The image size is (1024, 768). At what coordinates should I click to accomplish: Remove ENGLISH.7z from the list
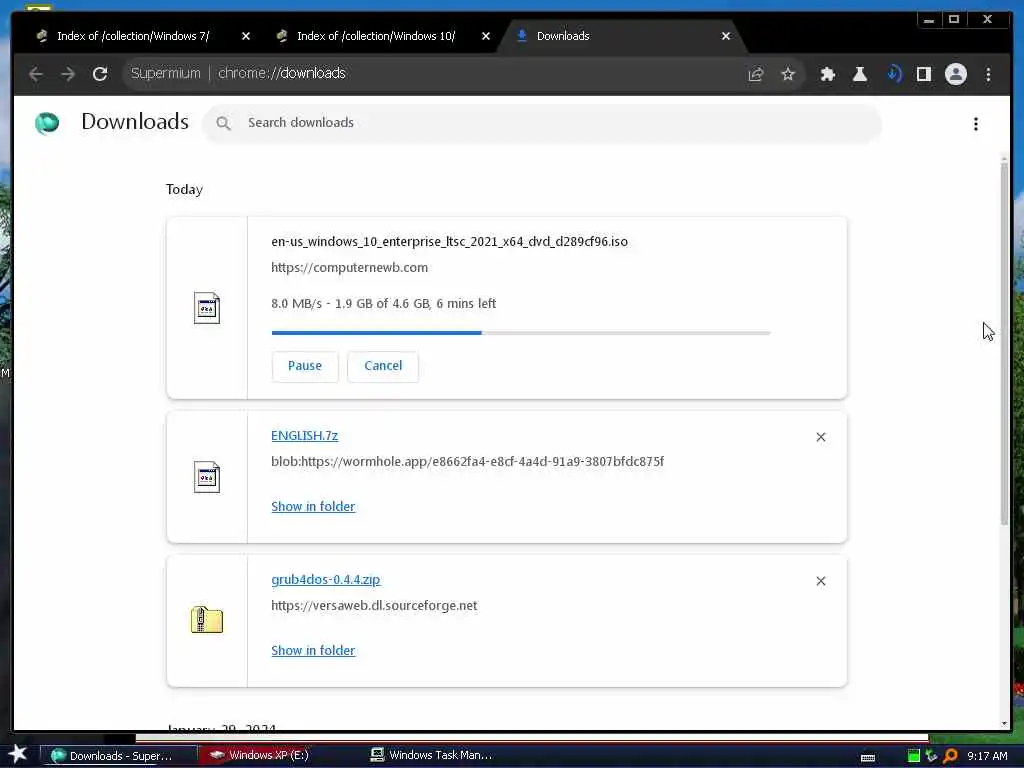click(821, 437)
